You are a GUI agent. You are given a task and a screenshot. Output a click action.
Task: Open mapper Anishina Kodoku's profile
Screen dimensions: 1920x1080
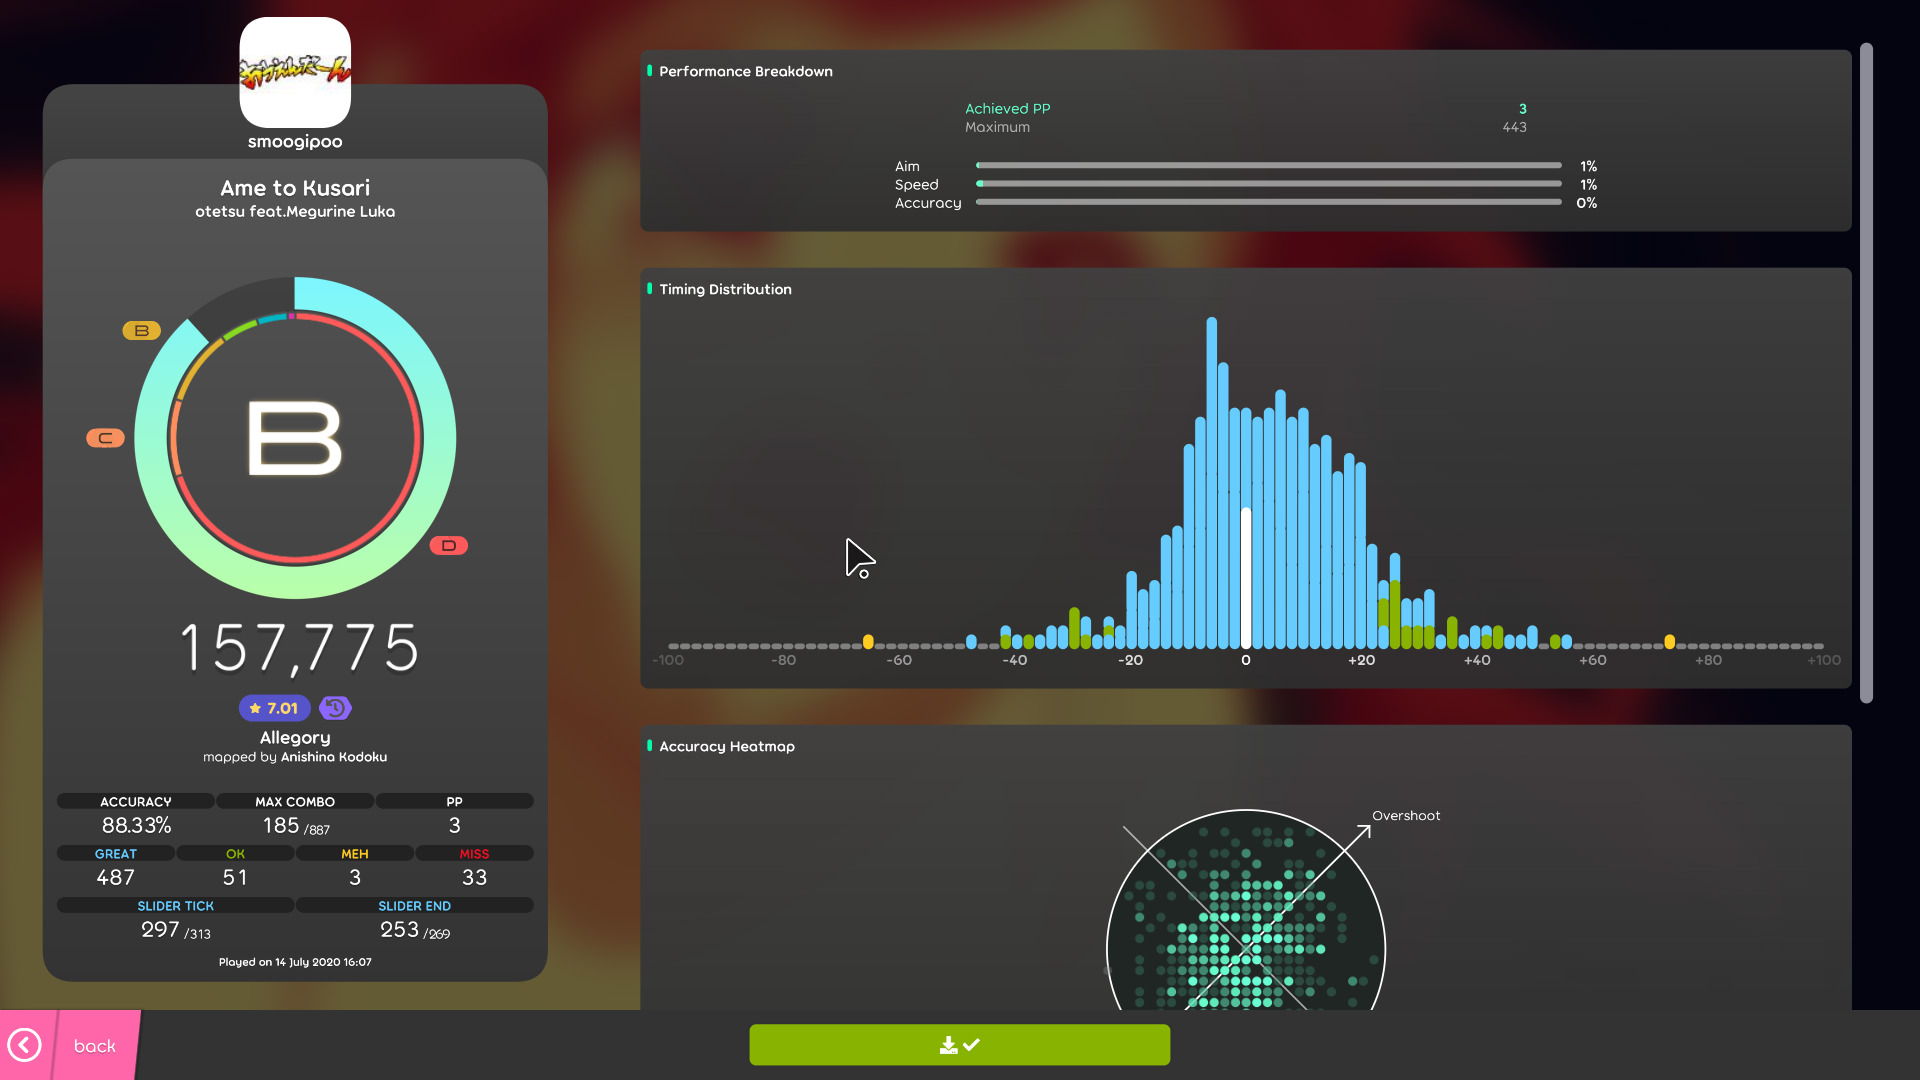pyautogui.click(x=333, y=757)
